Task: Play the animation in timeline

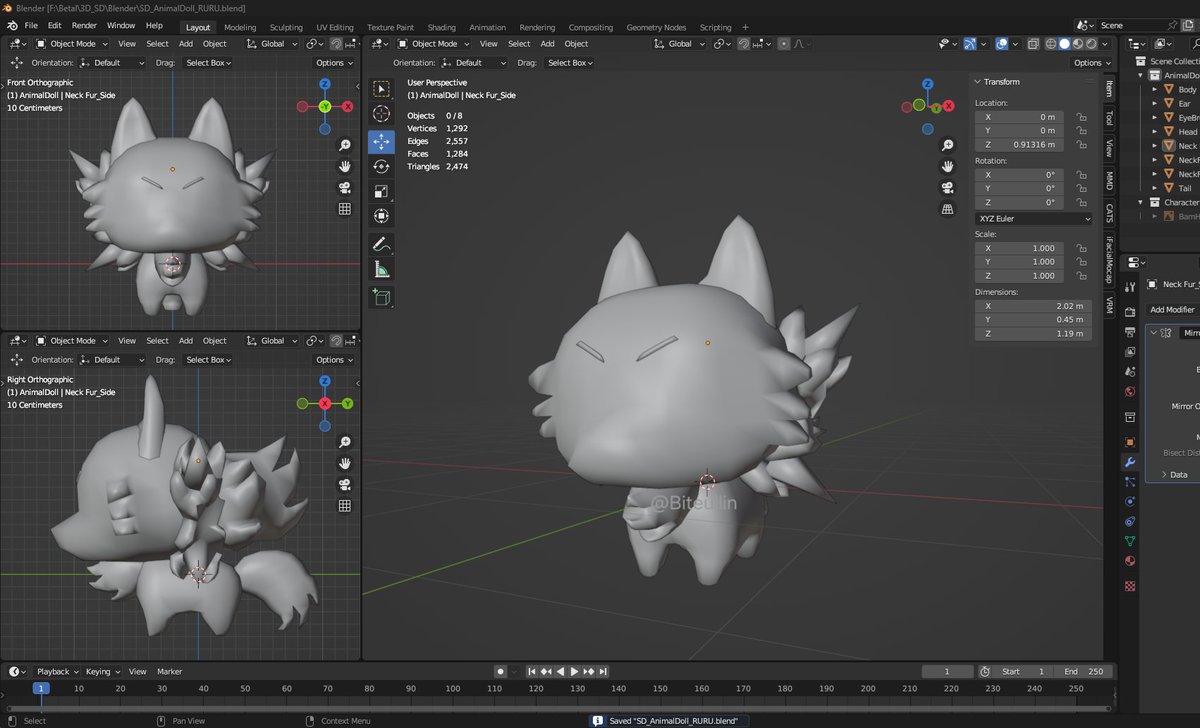Action: pyautogui.click(x=575, y=671)
